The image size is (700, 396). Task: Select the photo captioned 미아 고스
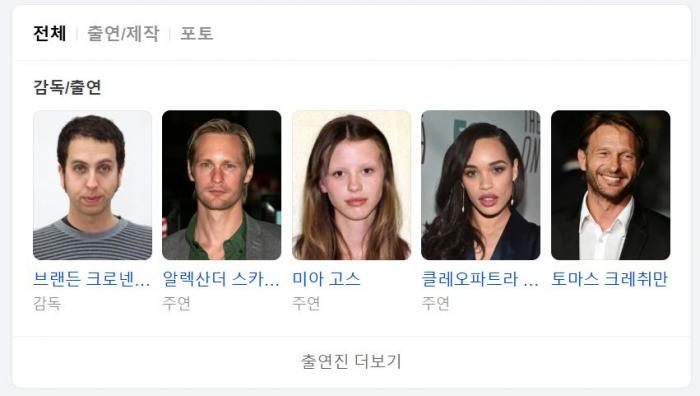[x=351, y=185]
